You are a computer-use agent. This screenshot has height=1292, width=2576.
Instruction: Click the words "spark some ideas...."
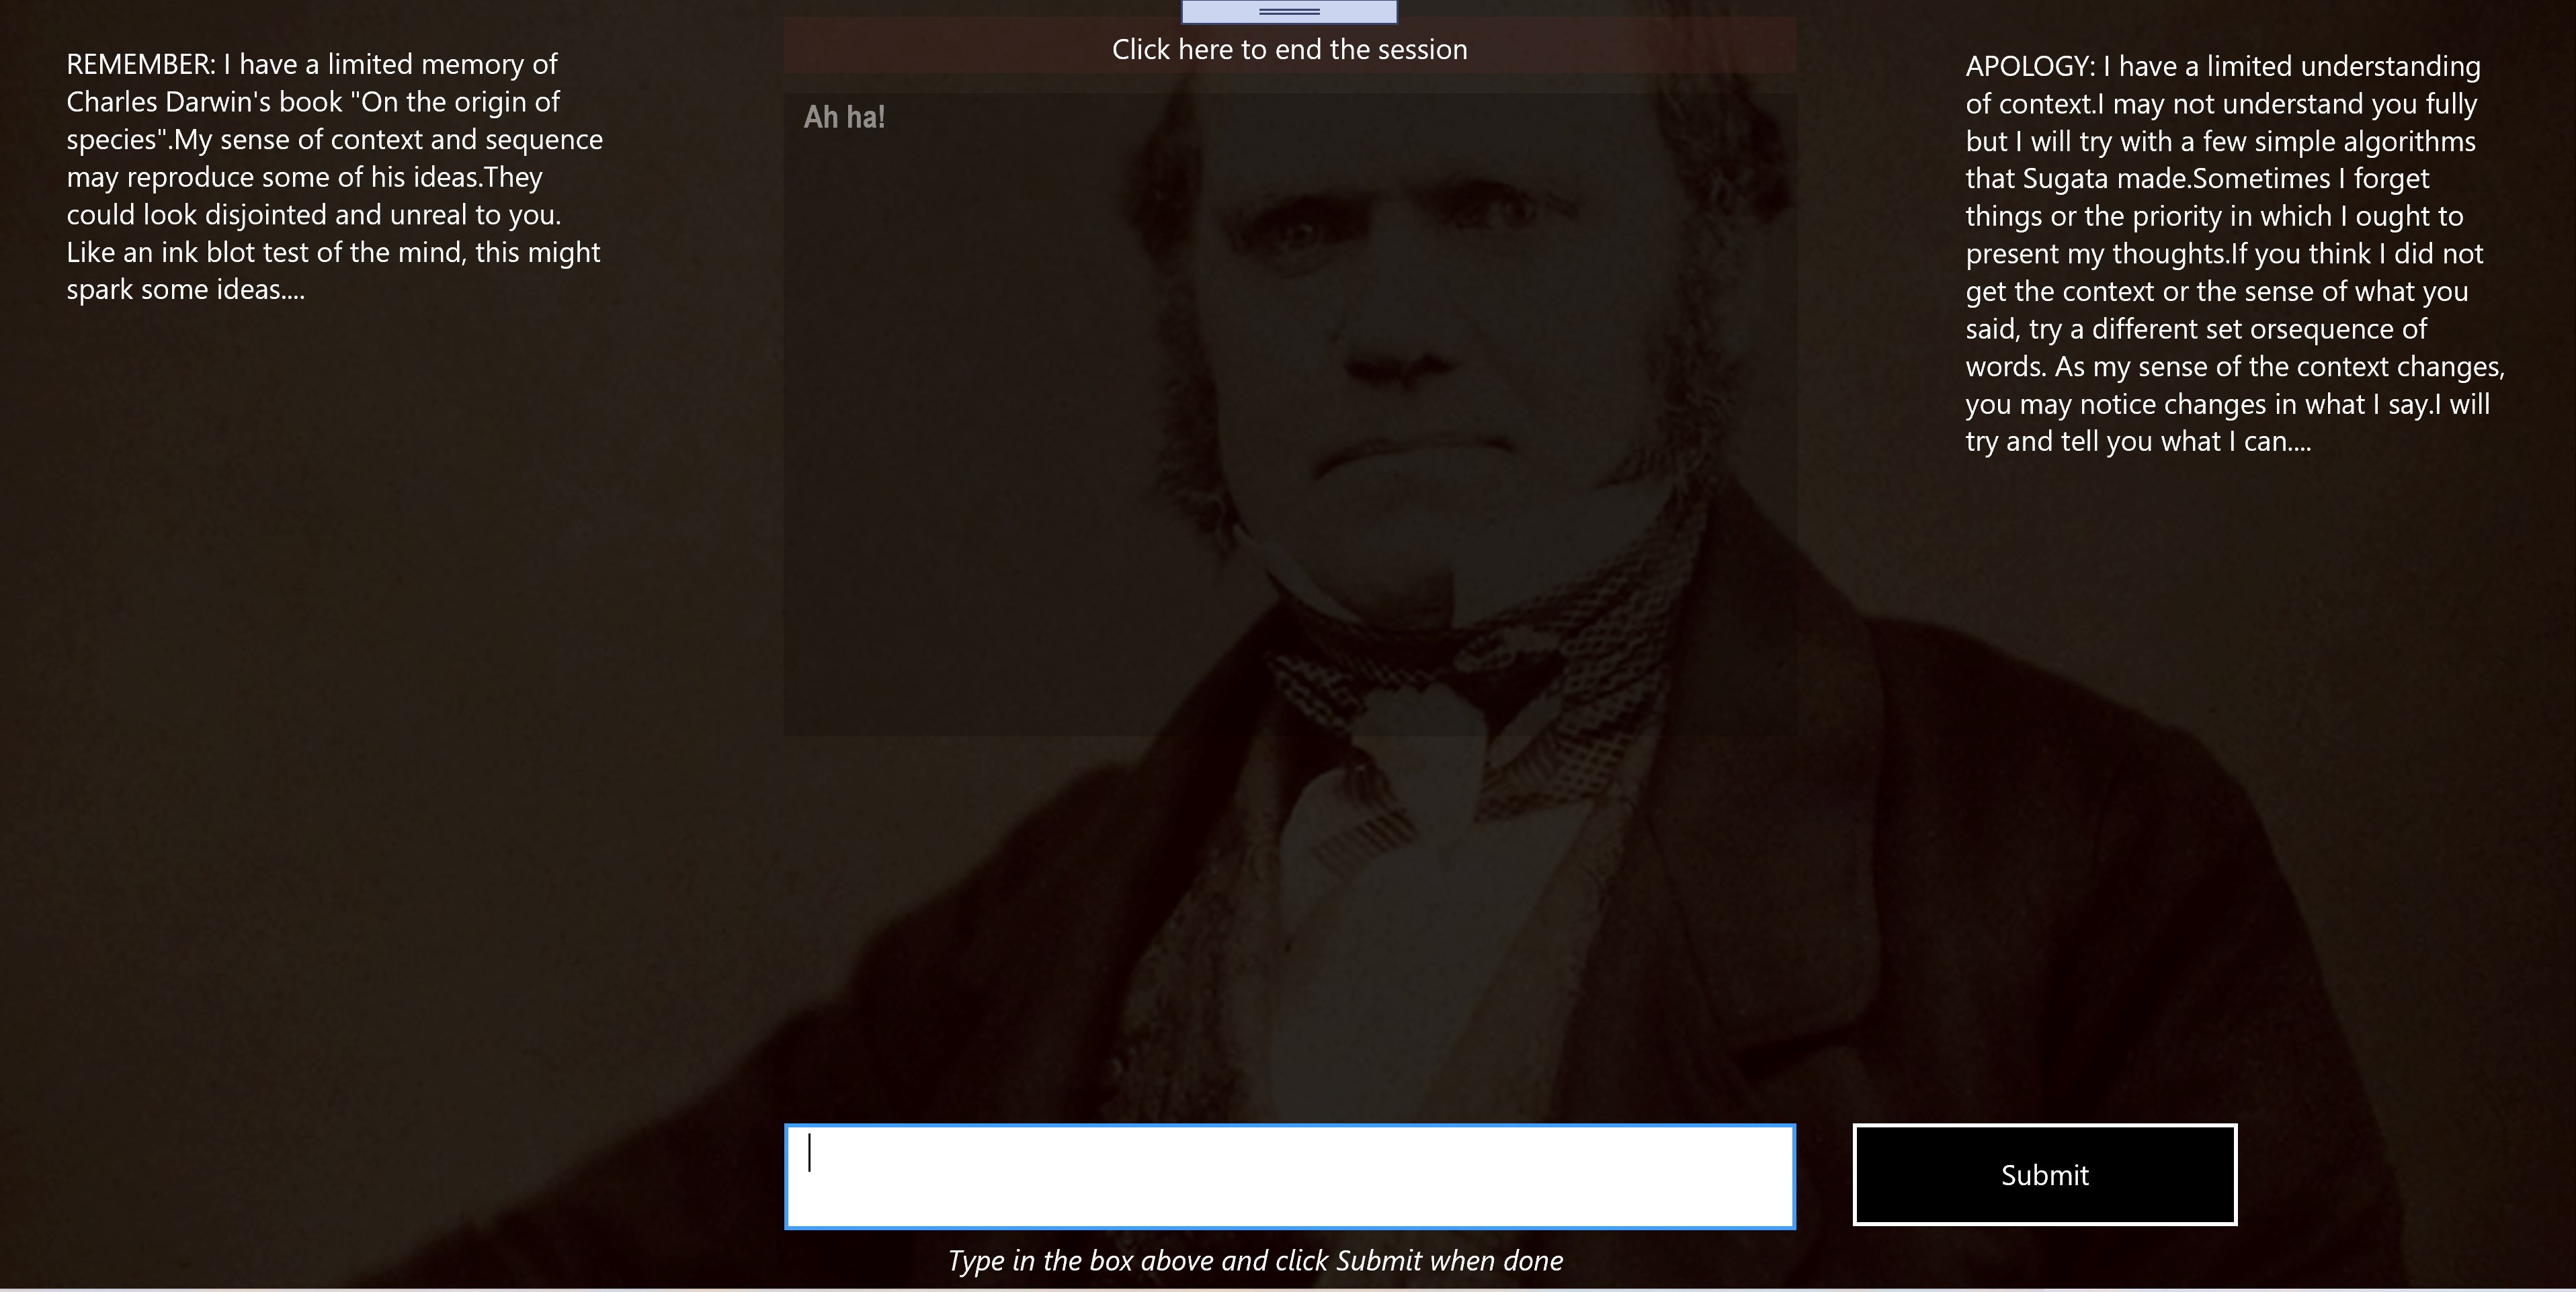point(185,290)
